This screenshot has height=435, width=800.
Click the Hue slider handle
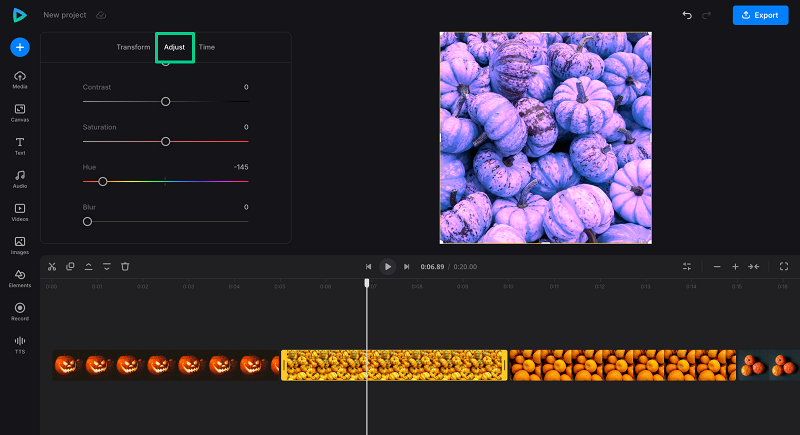coord(102,181)
